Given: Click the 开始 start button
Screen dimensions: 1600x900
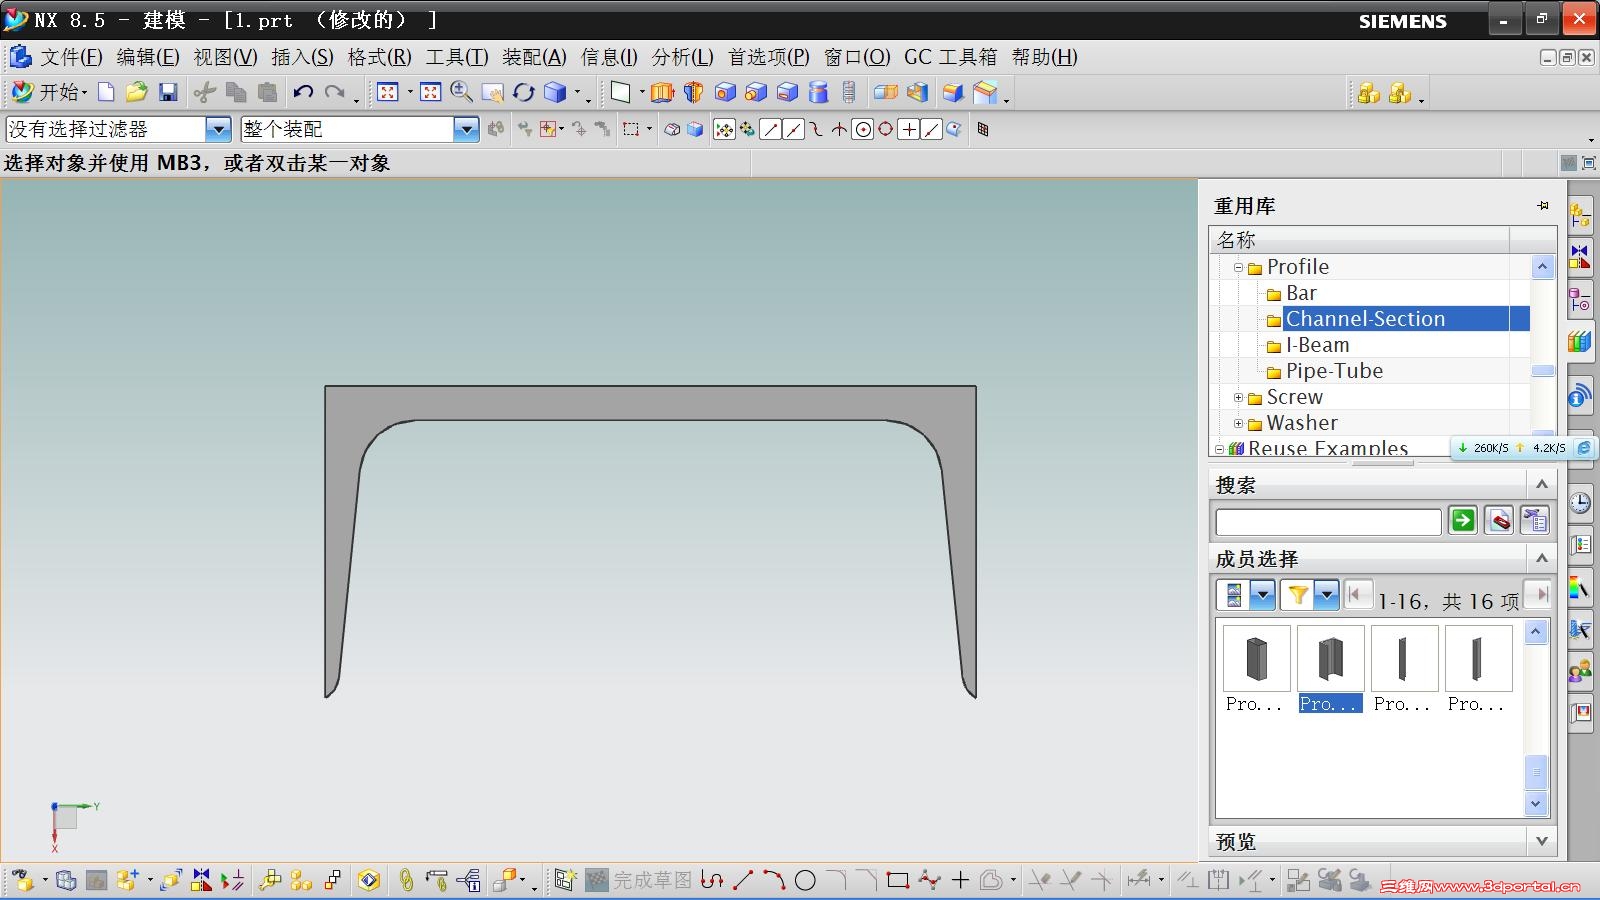Looking at the screenshot, I should pyautogui.click(x=50, y=93).
